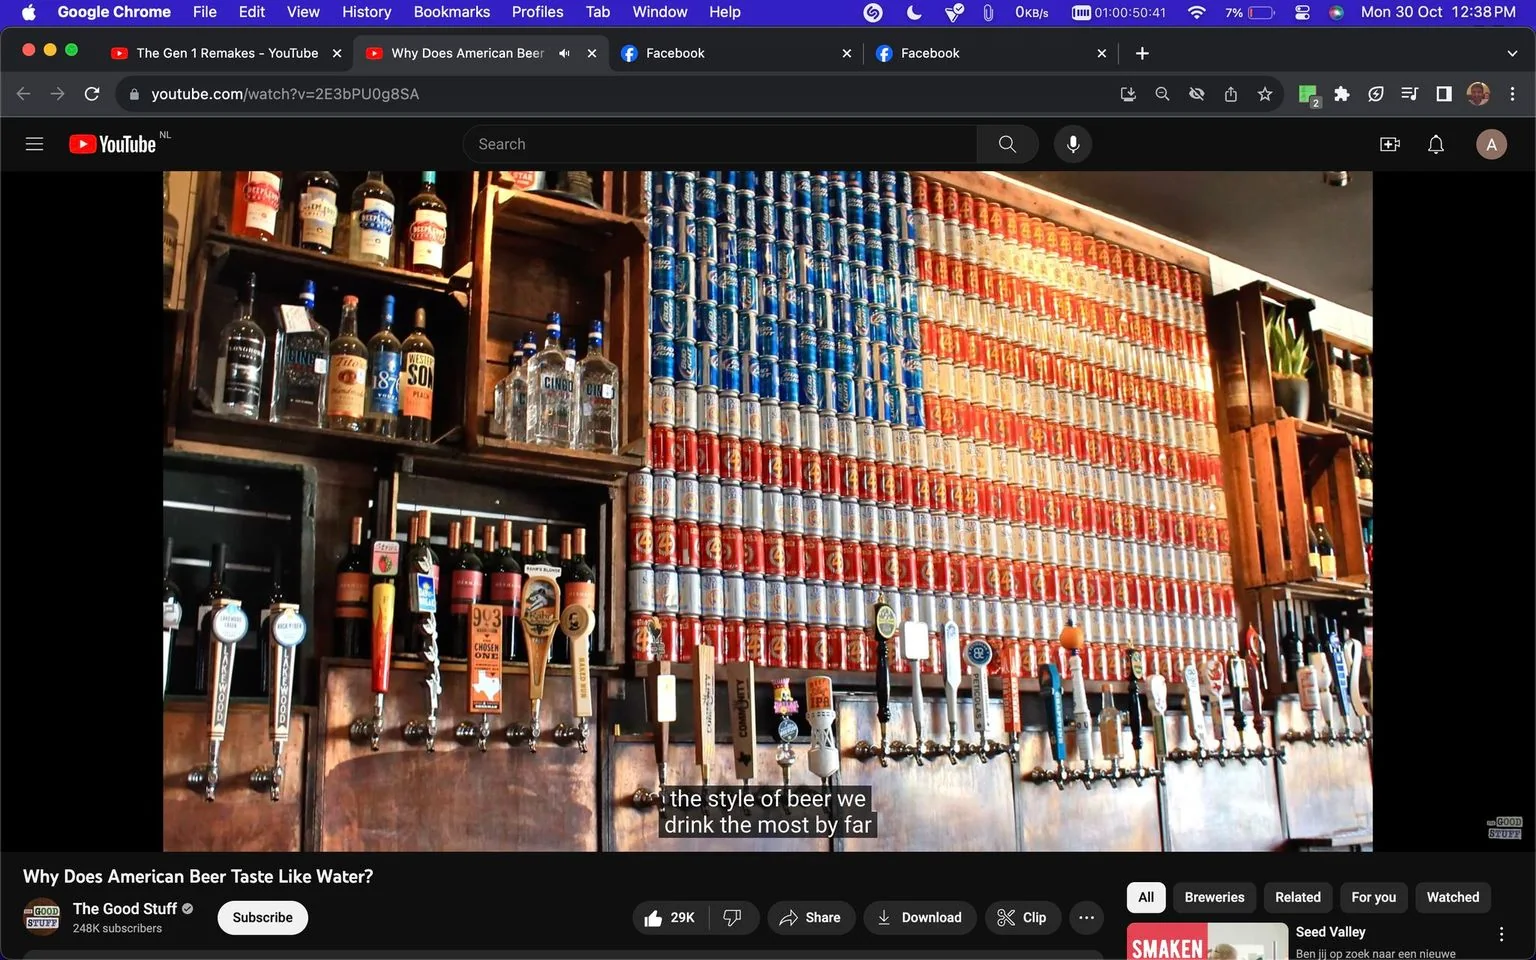The width and height of the screenshot is (1536, 960).
Task: Click the Download button
Action: [x=919, y=917]
